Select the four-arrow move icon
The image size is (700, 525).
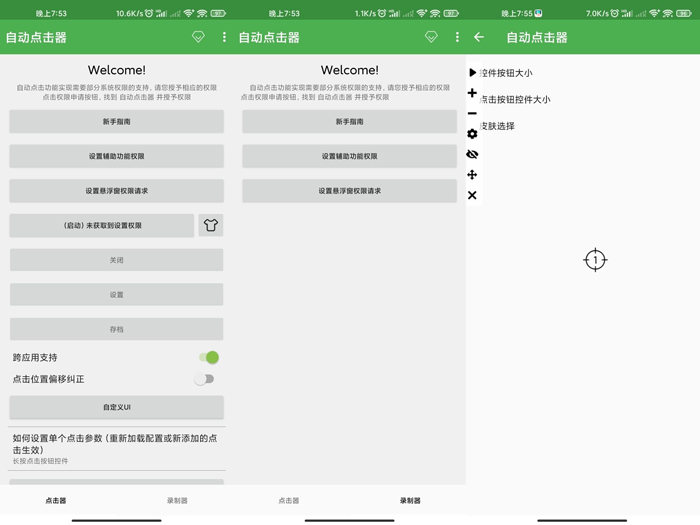(x=473, y=175)
